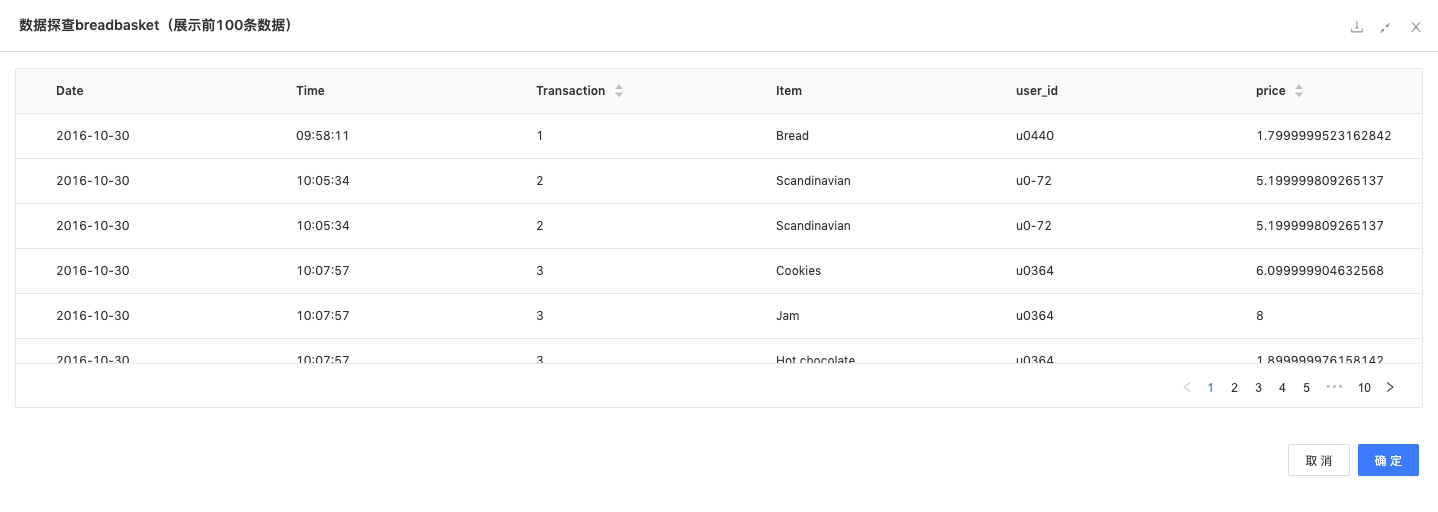
Task: Open page 2 of results
Action: pyautogui.click(x=1235, y=387)
